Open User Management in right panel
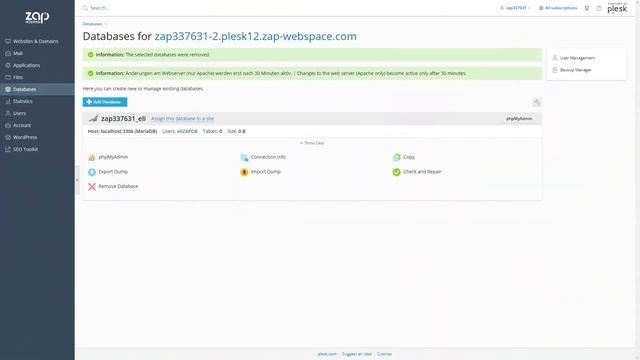 click(577, 58)
